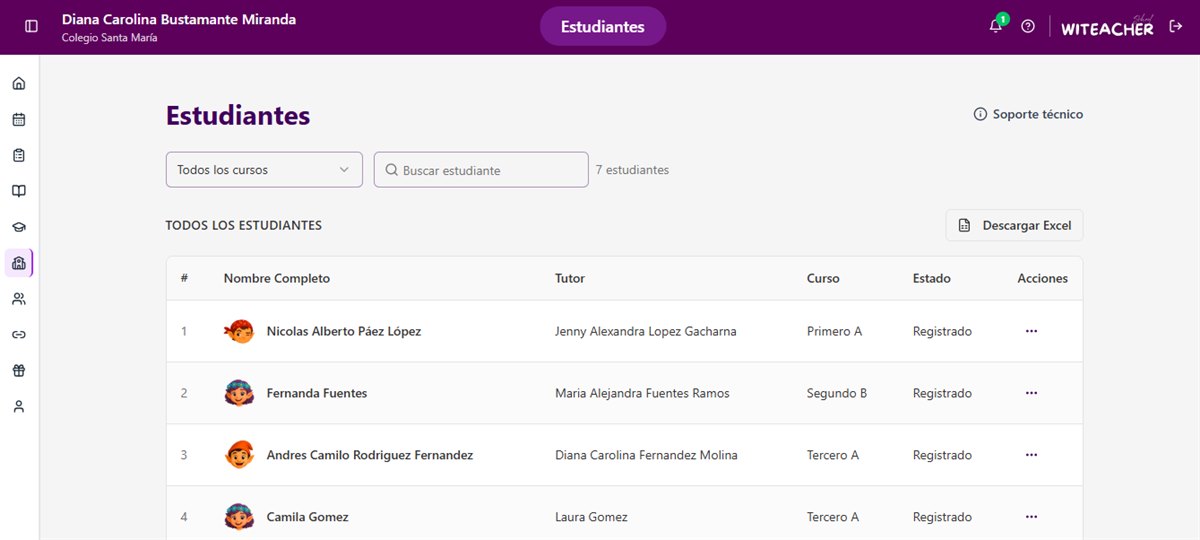This screenshot has width=1200, height=540.
Task: Click Nicolas Alberto Páez López's avatar
Action: pyautogui.click(x=239, y=331)
